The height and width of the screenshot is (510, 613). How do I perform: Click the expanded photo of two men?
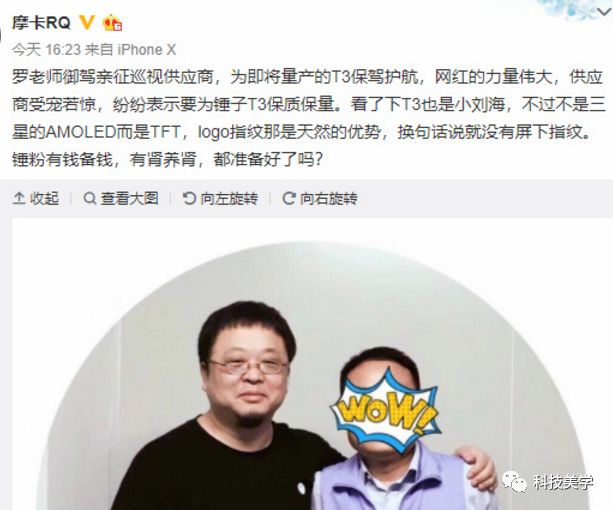306,363
